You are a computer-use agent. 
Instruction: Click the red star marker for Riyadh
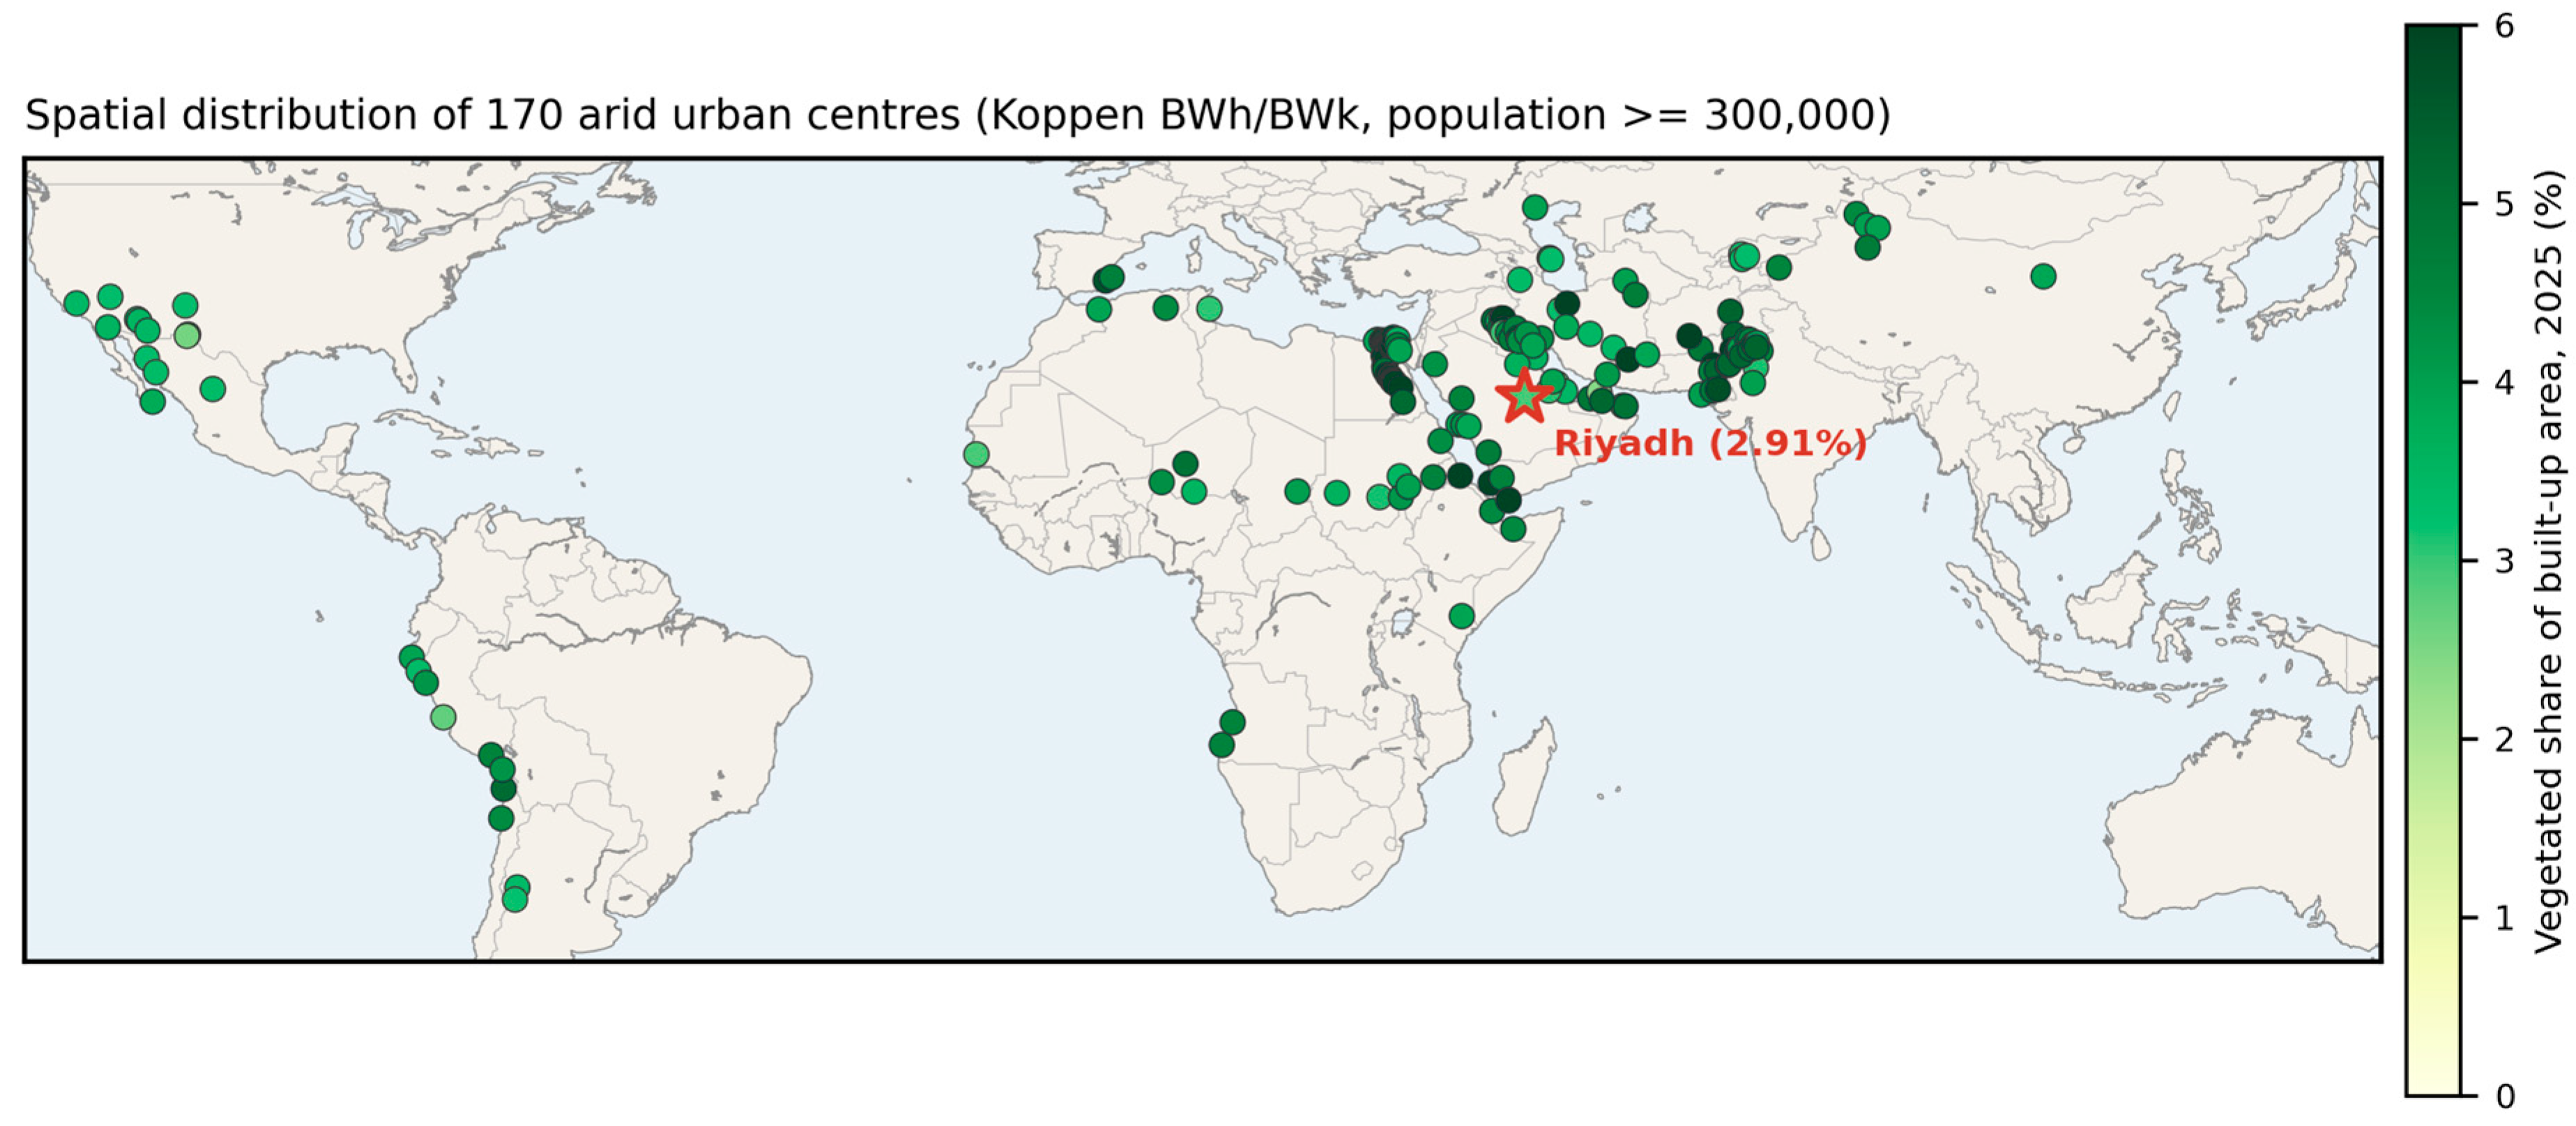click(x=1523, y=396)
